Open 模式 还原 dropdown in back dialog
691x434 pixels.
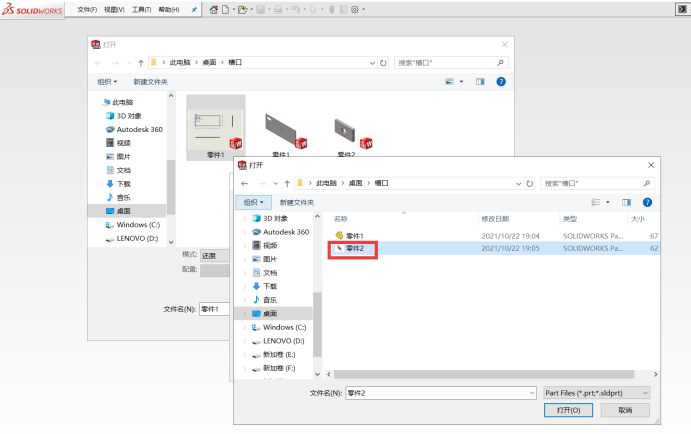(x=215, y=256)
